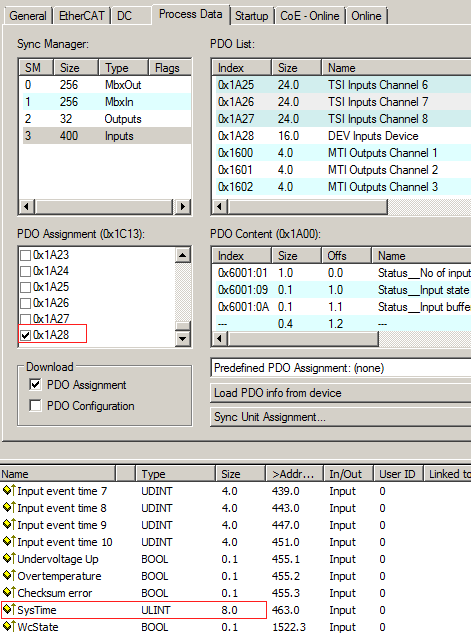This screenshot has height=634, width=471.
Task: Click the WcState variable icon
Action: 9,627
